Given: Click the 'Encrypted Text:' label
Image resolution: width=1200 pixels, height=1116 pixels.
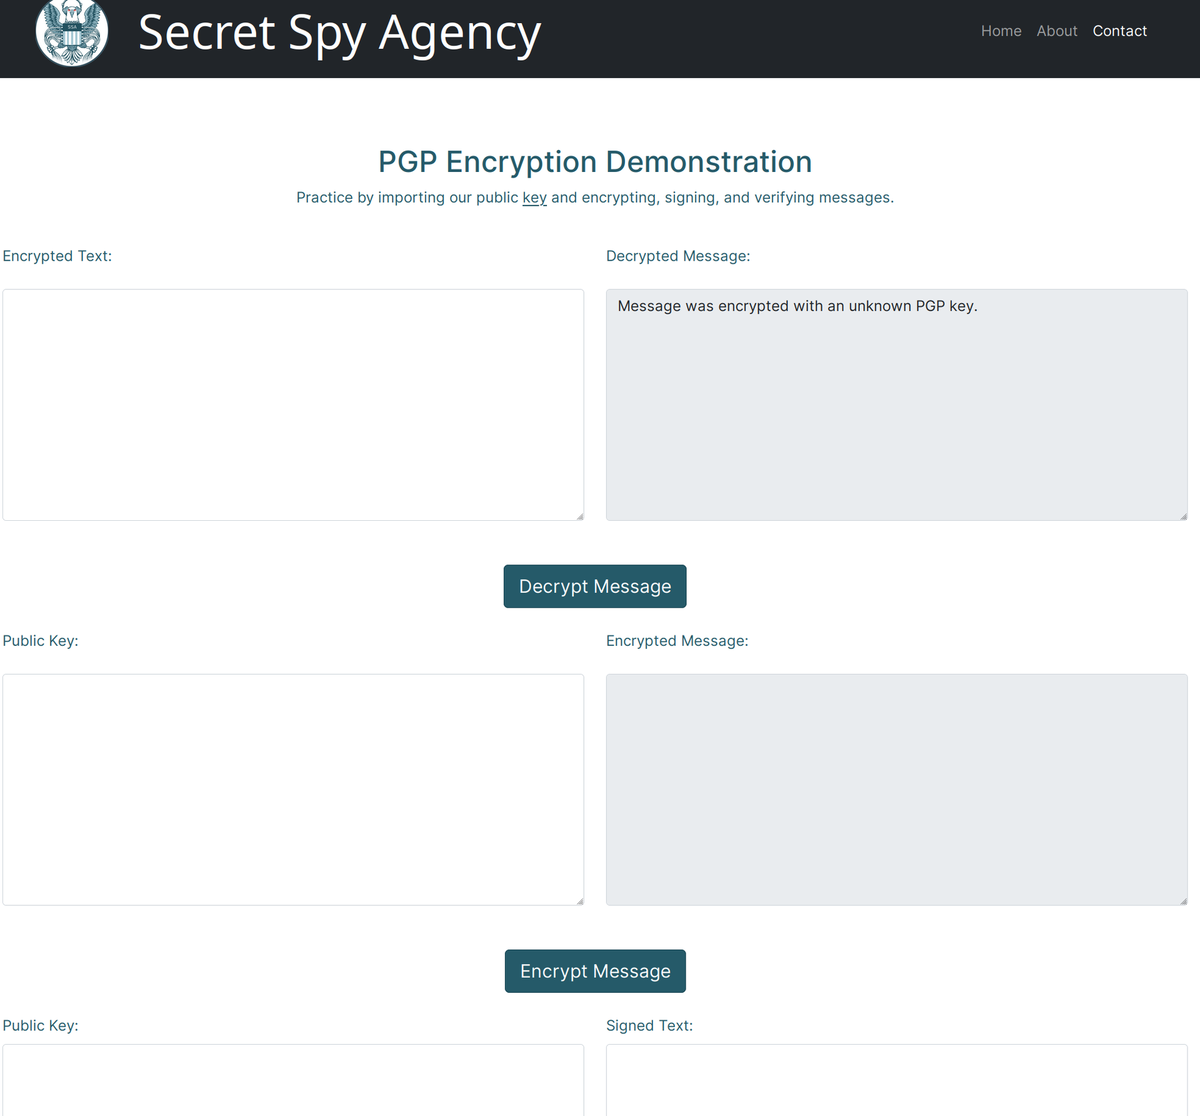Looking at the screenshot, I should click(57, 256).
